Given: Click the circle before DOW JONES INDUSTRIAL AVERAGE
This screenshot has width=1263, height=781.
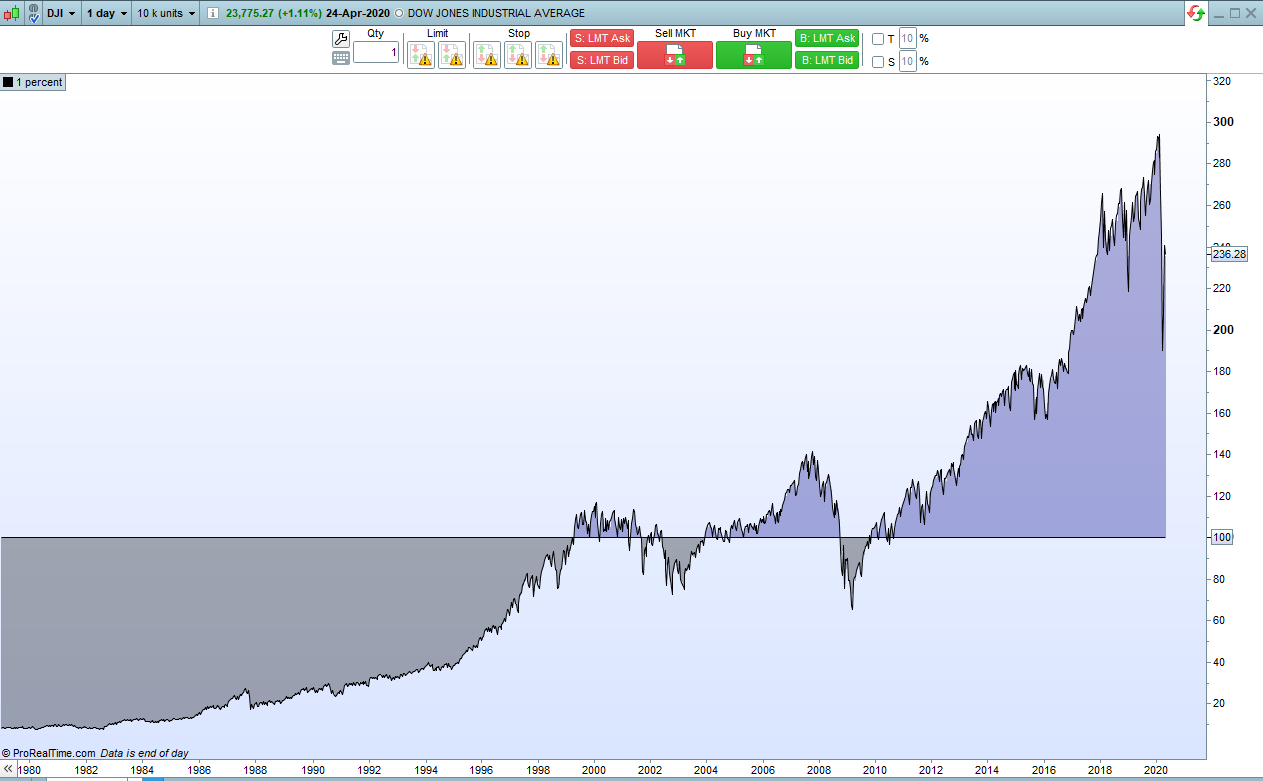Looking at the screenshot, I should (400, 14).
